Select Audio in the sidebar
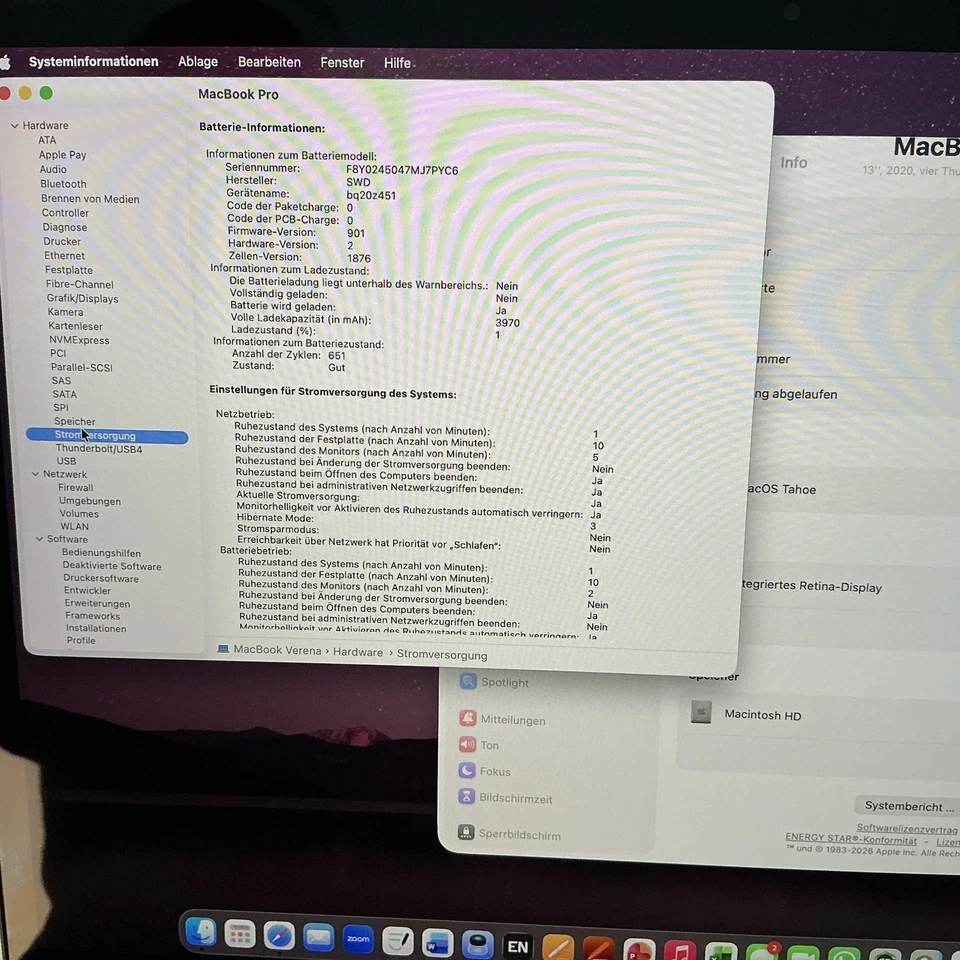Viewport: 960px width, 960px height. click(53, 170)
